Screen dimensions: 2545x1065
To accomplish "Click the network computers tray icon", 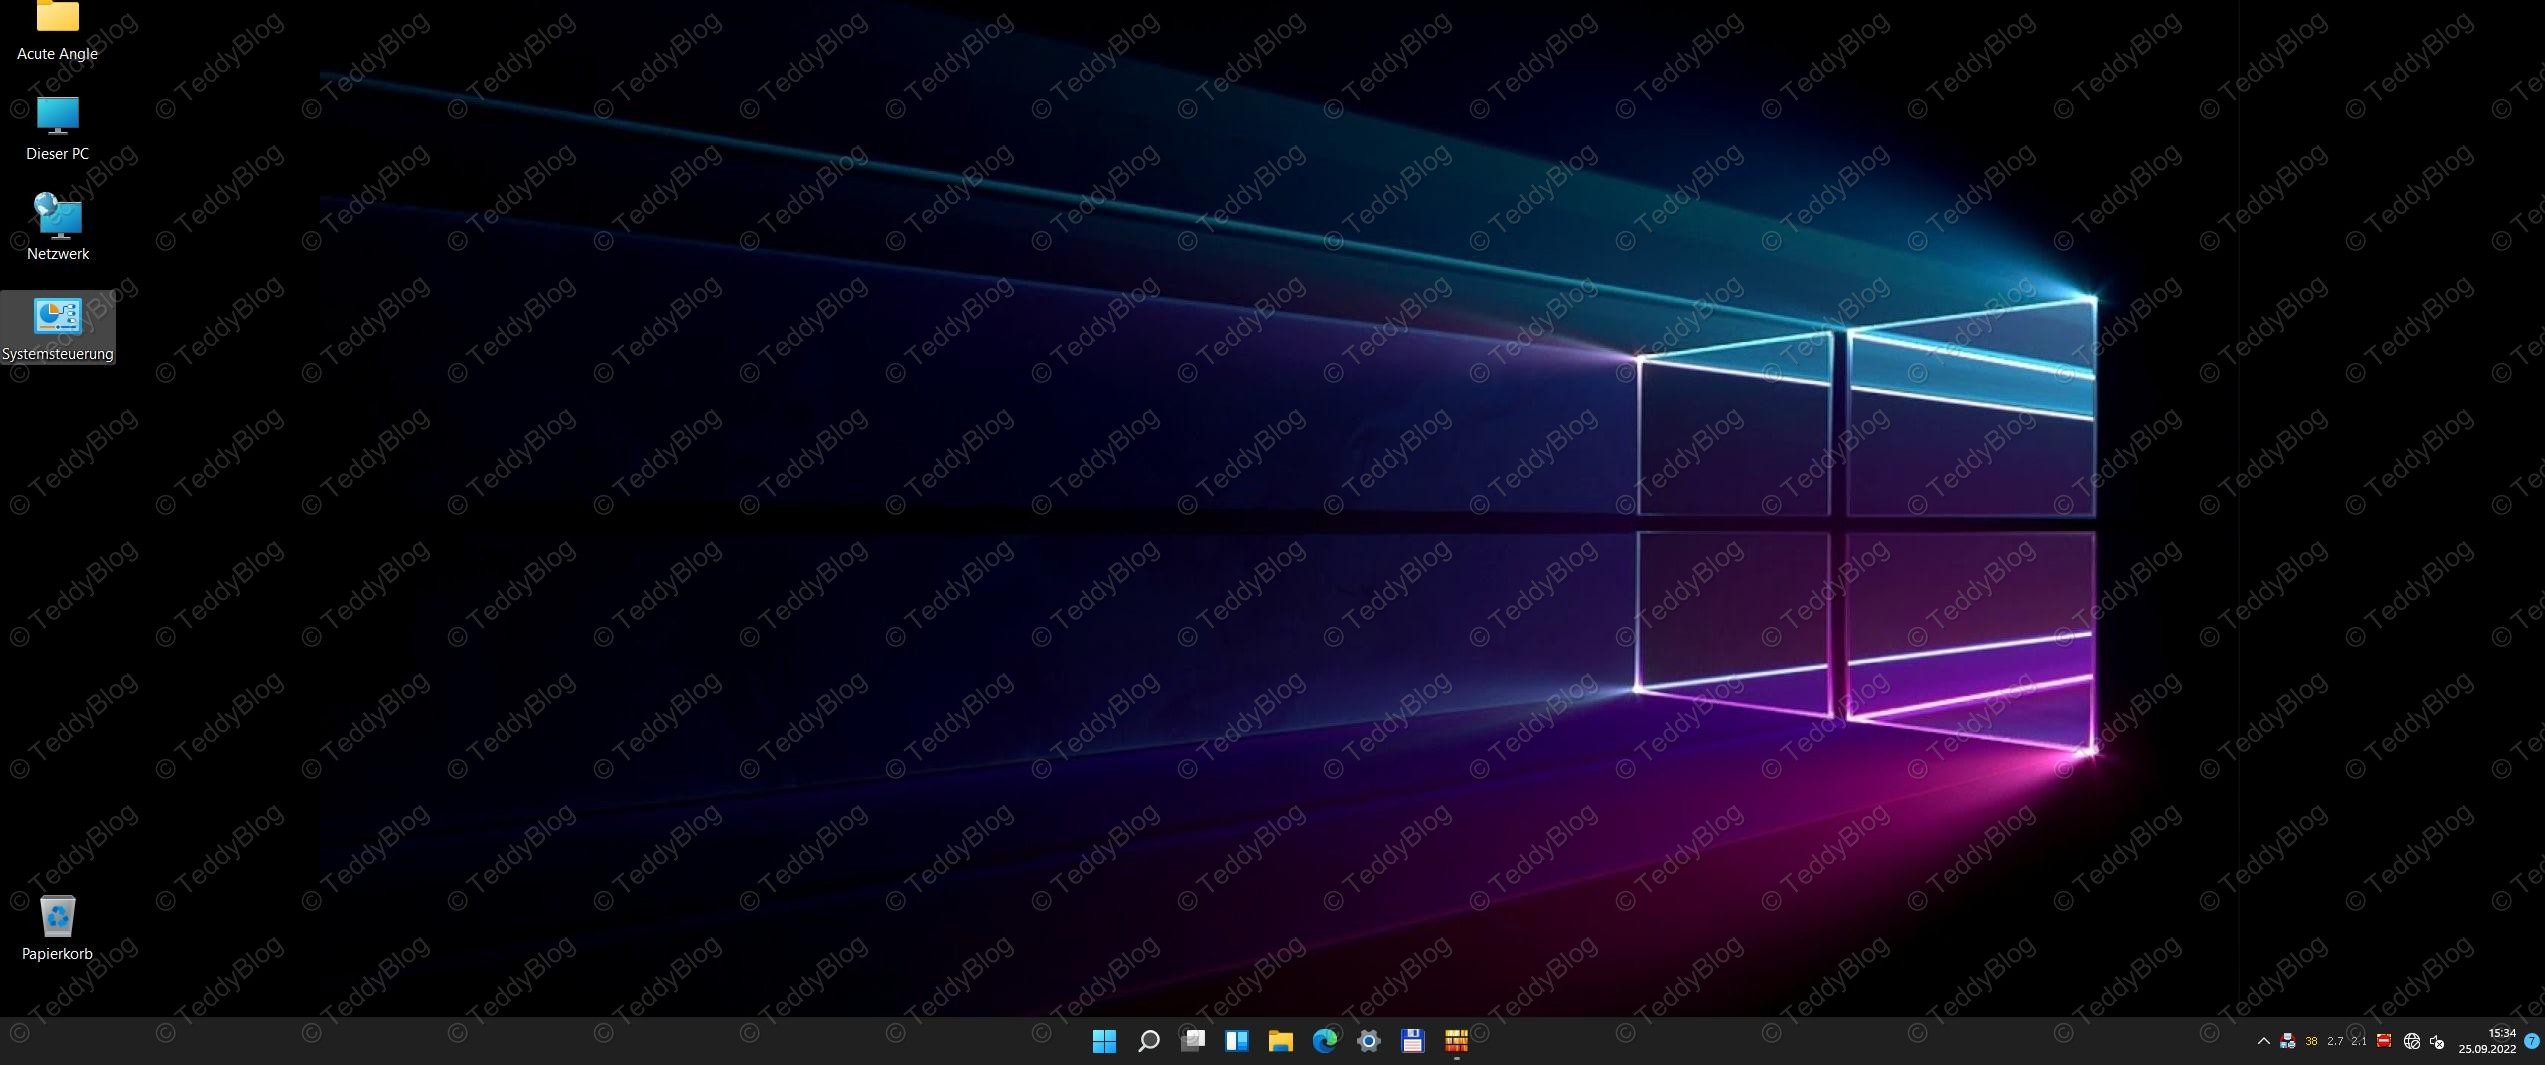I will 2287,1041.
